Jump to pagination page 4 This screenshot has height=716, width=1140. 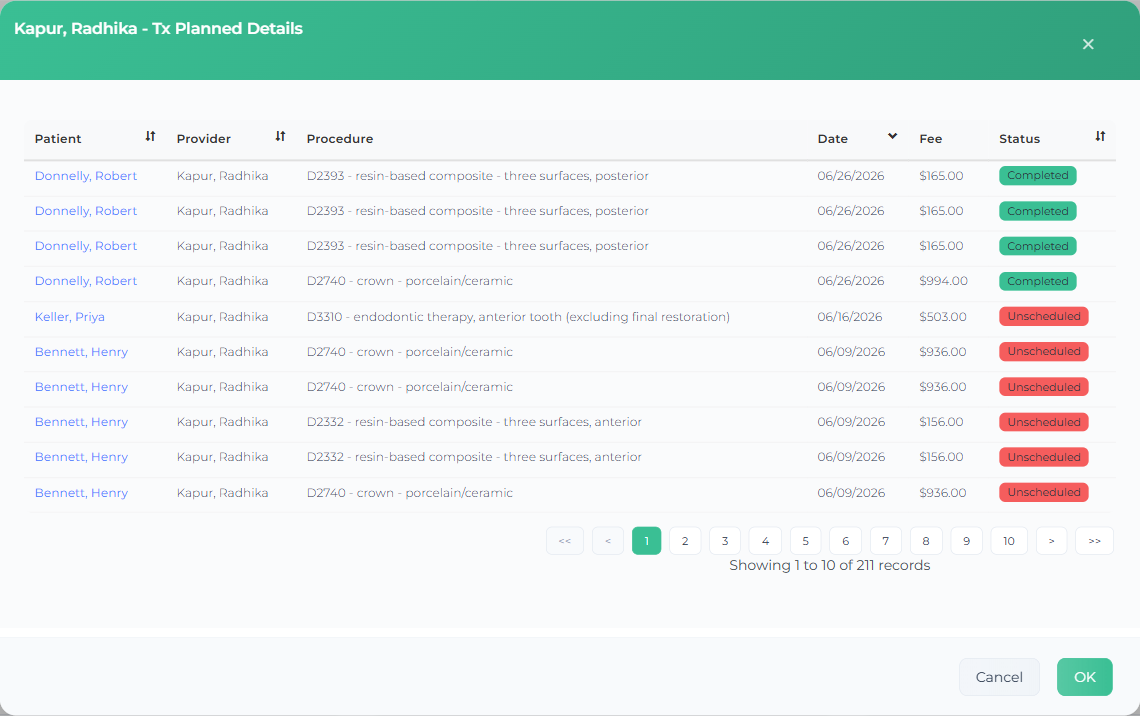pos(765,541)
